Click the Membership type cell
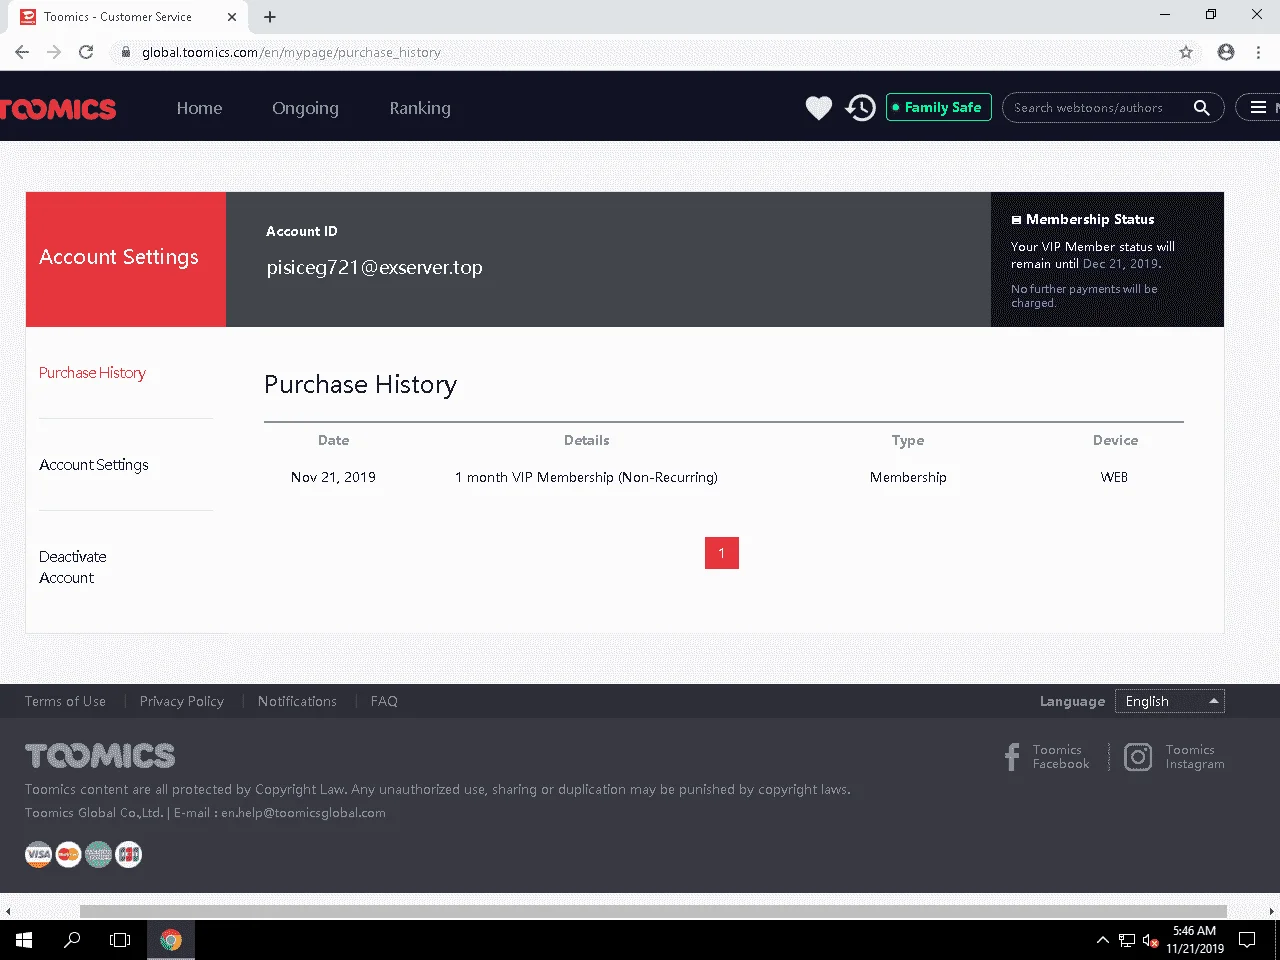The width and height of the screenshot is (1280, 960). tap(908, 477)
